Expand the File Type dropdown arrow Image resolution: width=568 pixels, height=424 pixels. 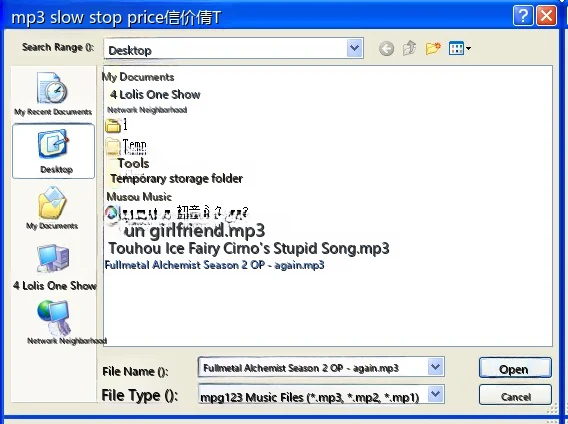point(436,394)
